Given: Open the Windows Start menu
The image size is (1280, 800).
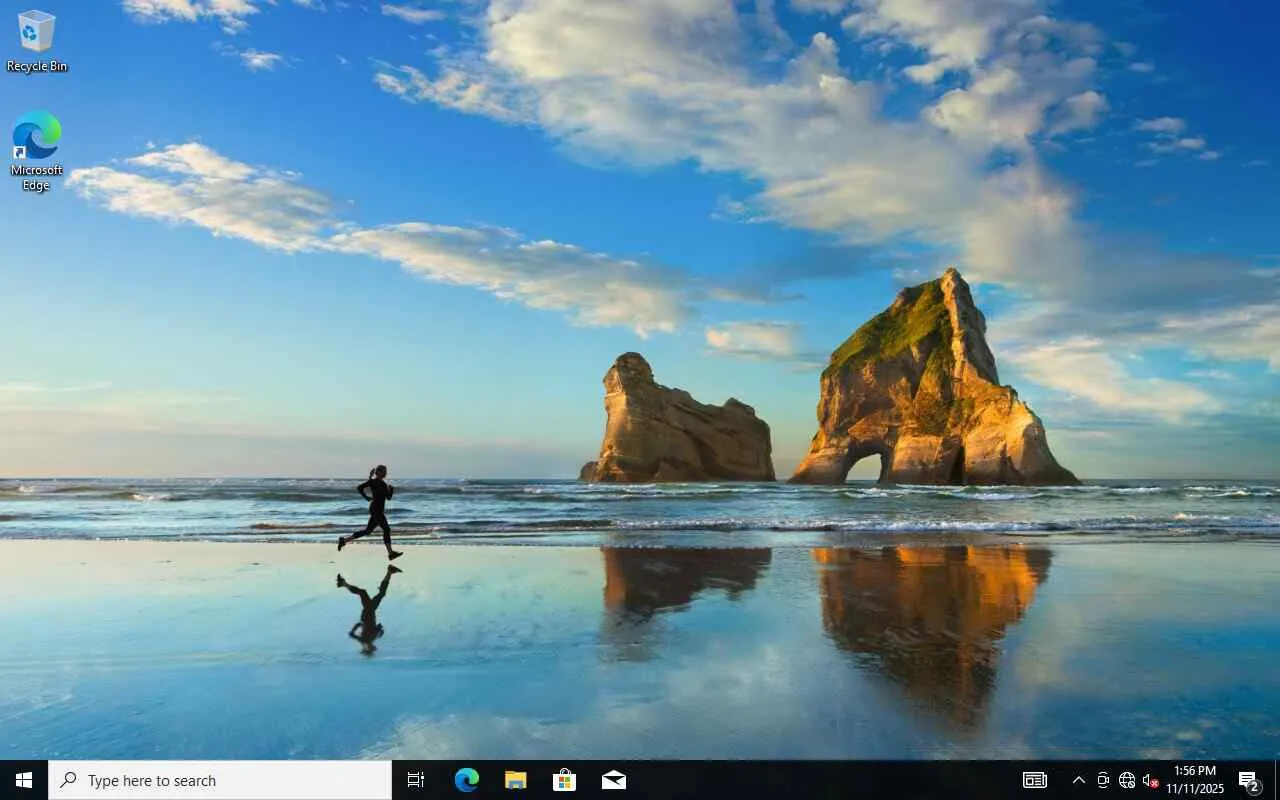Looking at the screenshot, I should pyautogui.click(x=24, y=780).
